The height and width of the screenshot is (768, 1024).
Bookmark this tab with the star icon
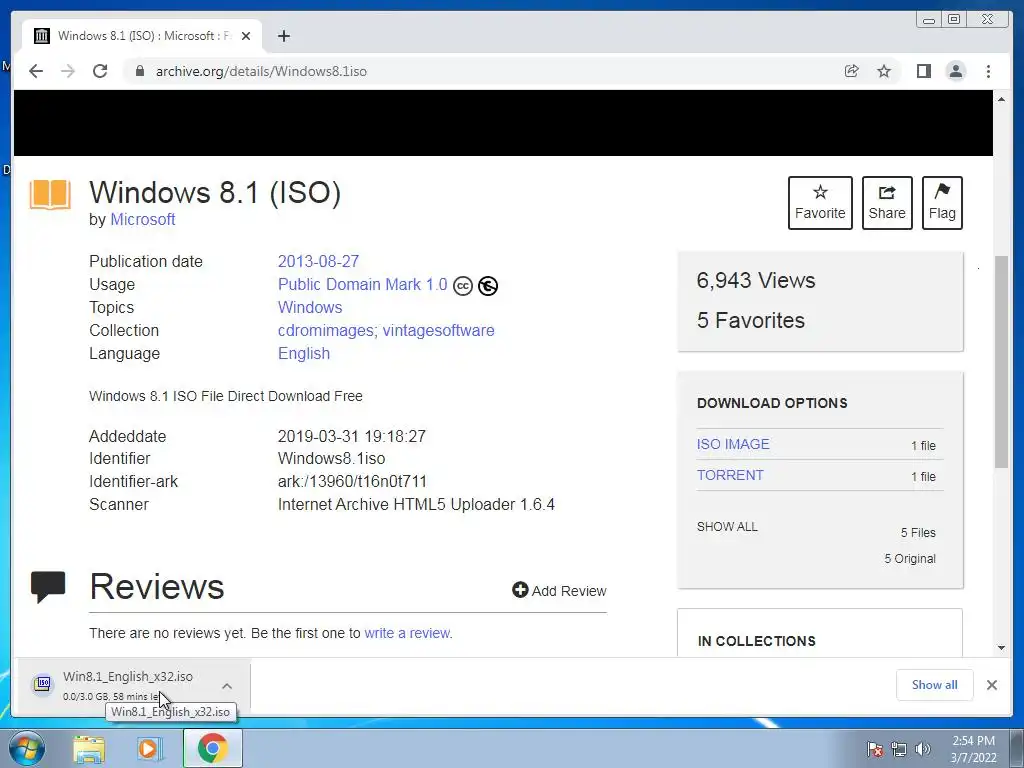(x=884, y=71)
